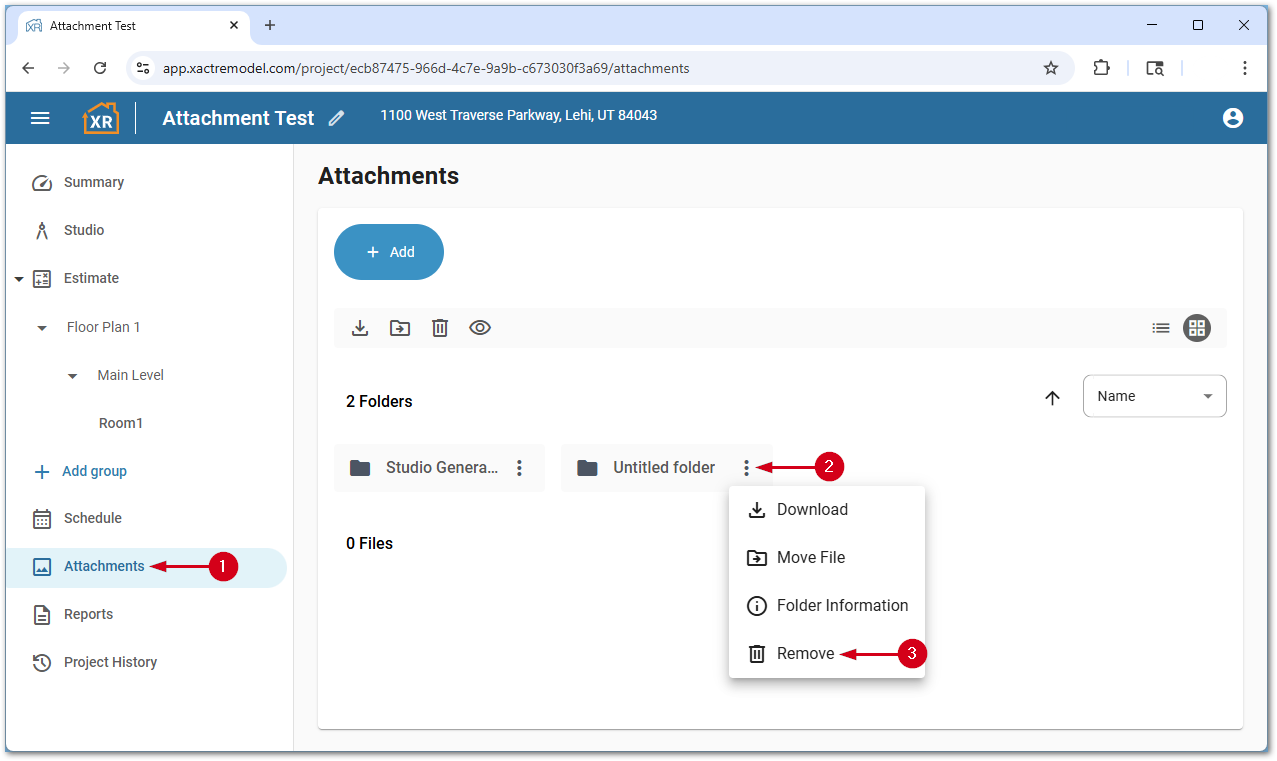Click the pencil icon to edit project name
Viewport: 1277px width, 761px height.
pyautogui.click(x=336, y=118)
